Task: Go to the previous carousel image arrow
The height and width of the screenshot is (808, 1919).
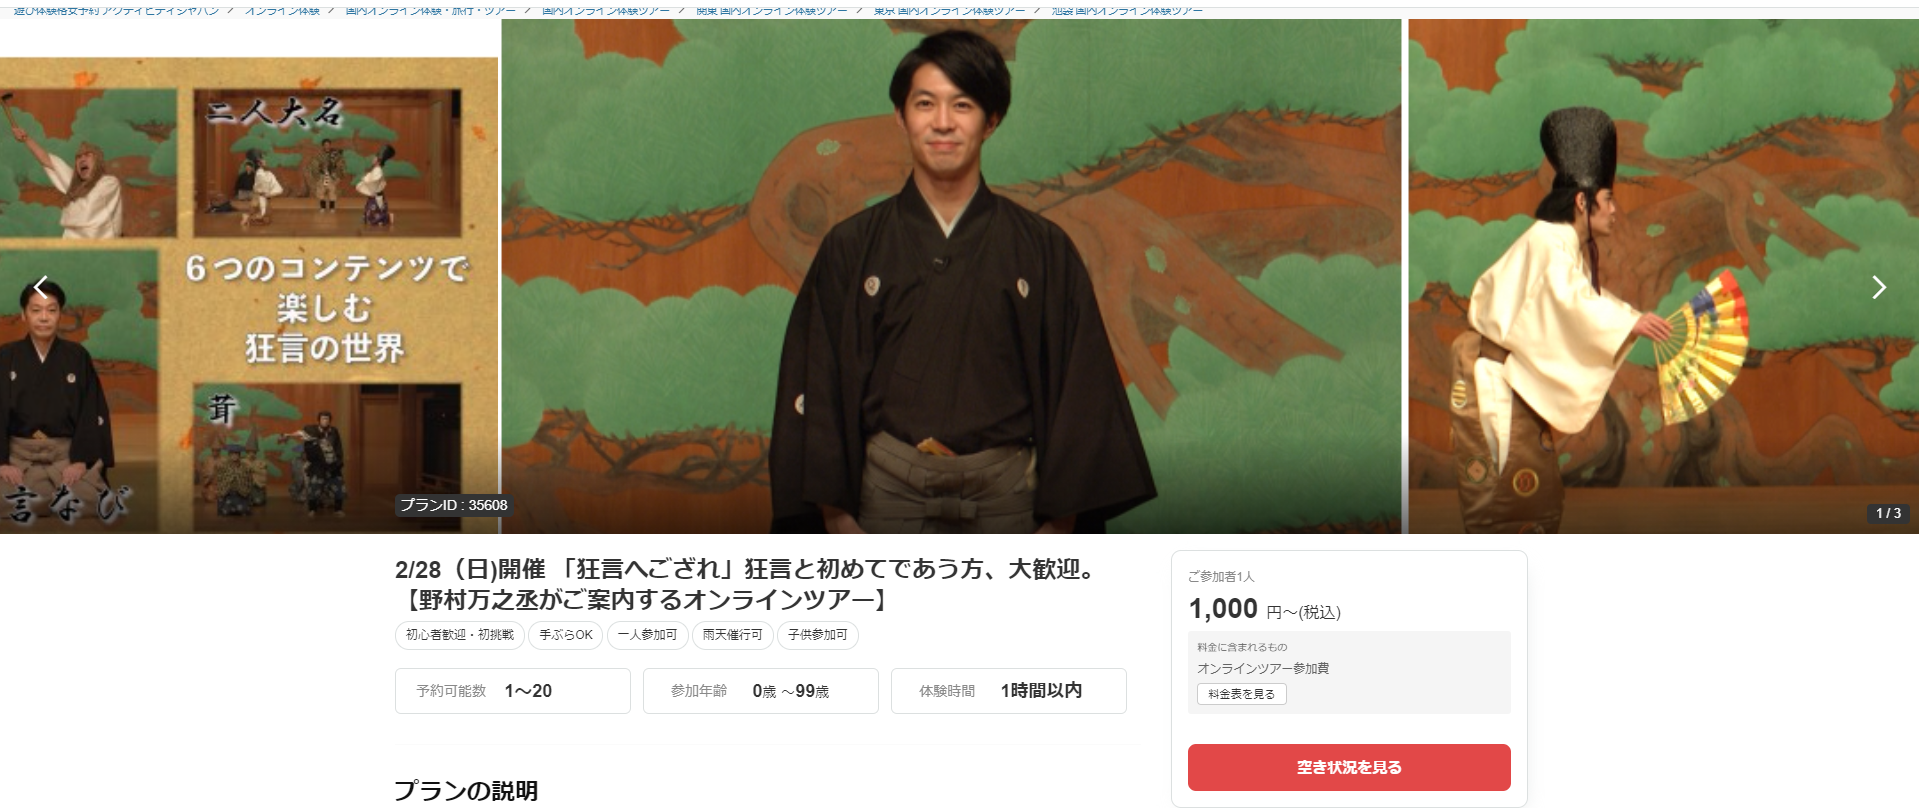Action: tap(41, 288)
